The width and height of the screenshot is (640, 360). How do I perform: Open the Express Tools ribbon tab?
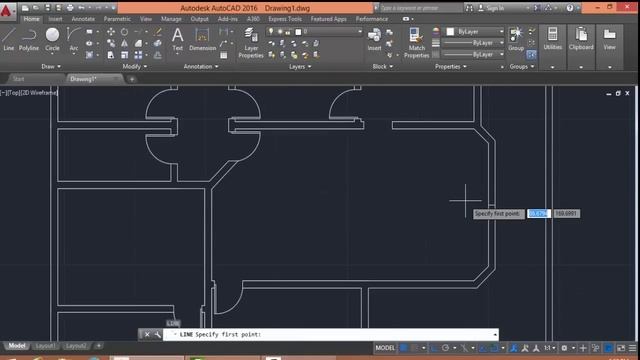tap(285, 19)
